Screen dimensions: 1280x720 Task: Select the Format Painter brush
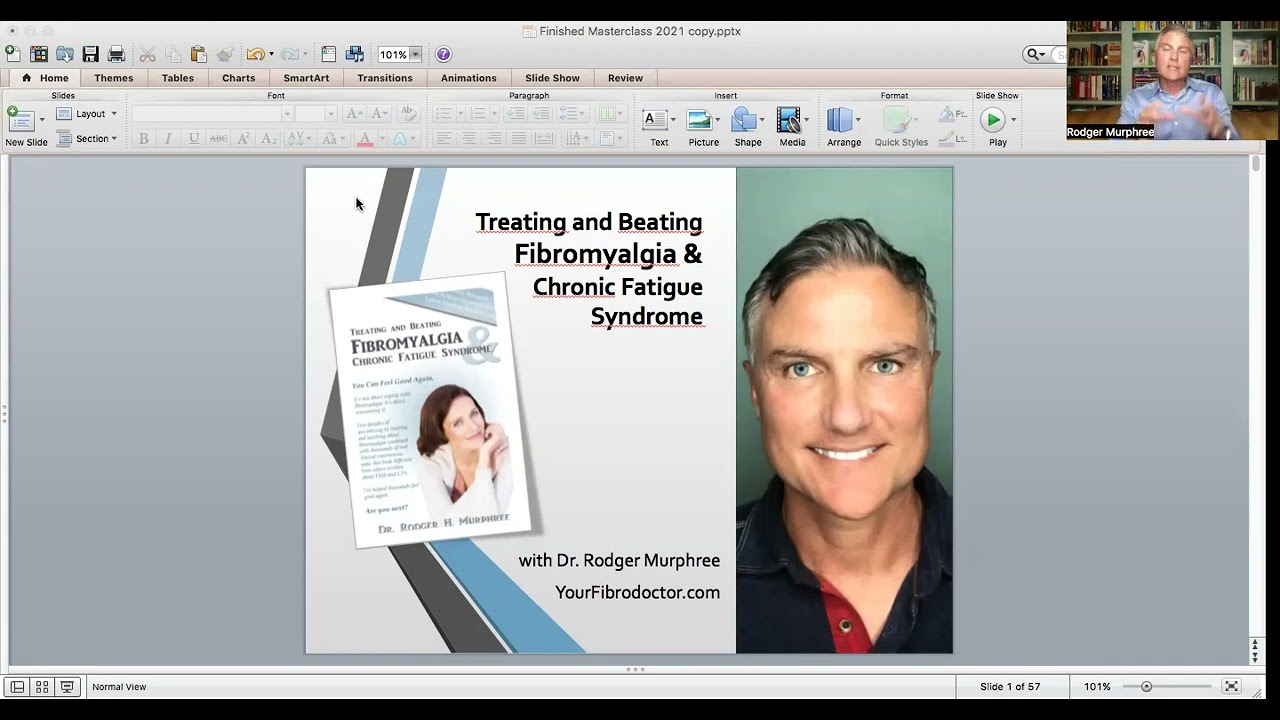pyautogui.click(x=225, y=54)
